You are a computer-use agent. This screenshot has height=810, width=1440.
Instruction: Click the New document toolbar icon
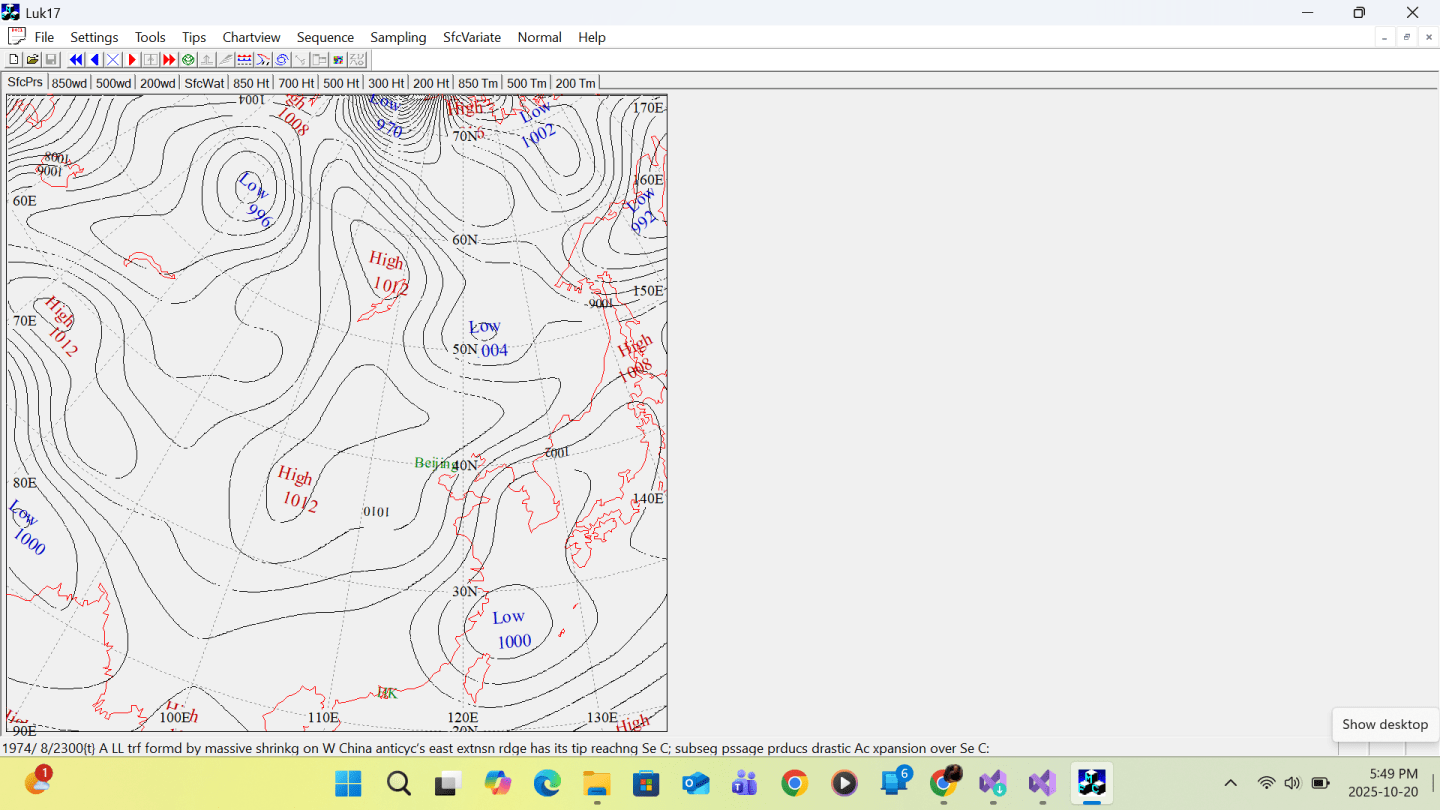(x=14, y=60)
